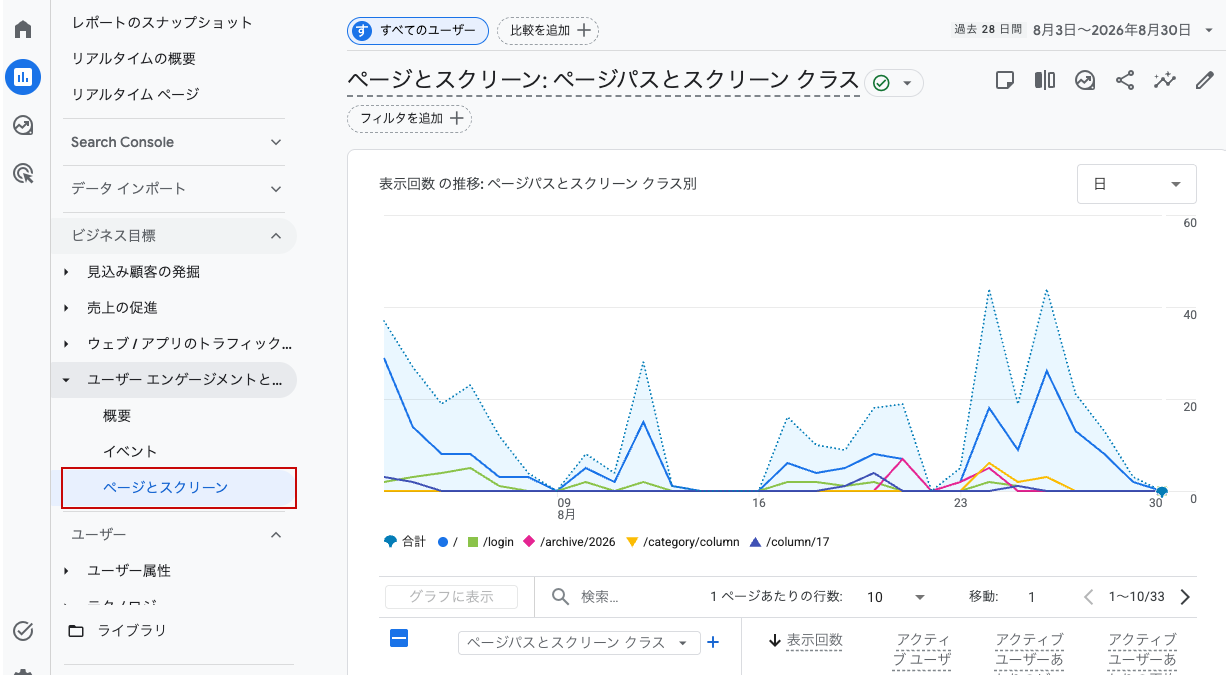
Task: Open ライブラリ folder in sidebar
Action: [117, 631]
